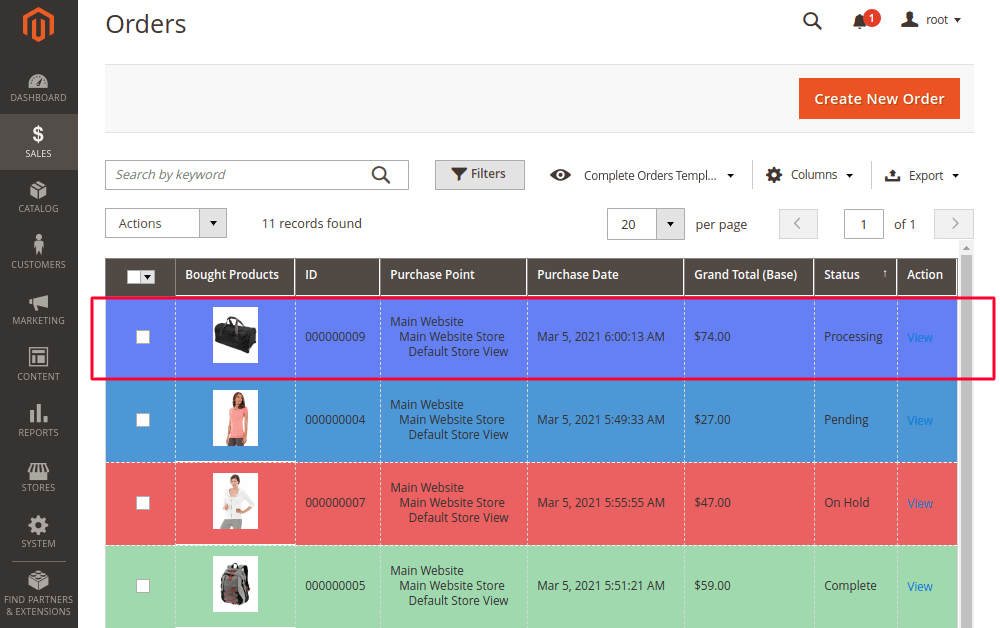Open Find Partners & Extensions
Viewport: 1000px width, 628px height.
point(38,594)
